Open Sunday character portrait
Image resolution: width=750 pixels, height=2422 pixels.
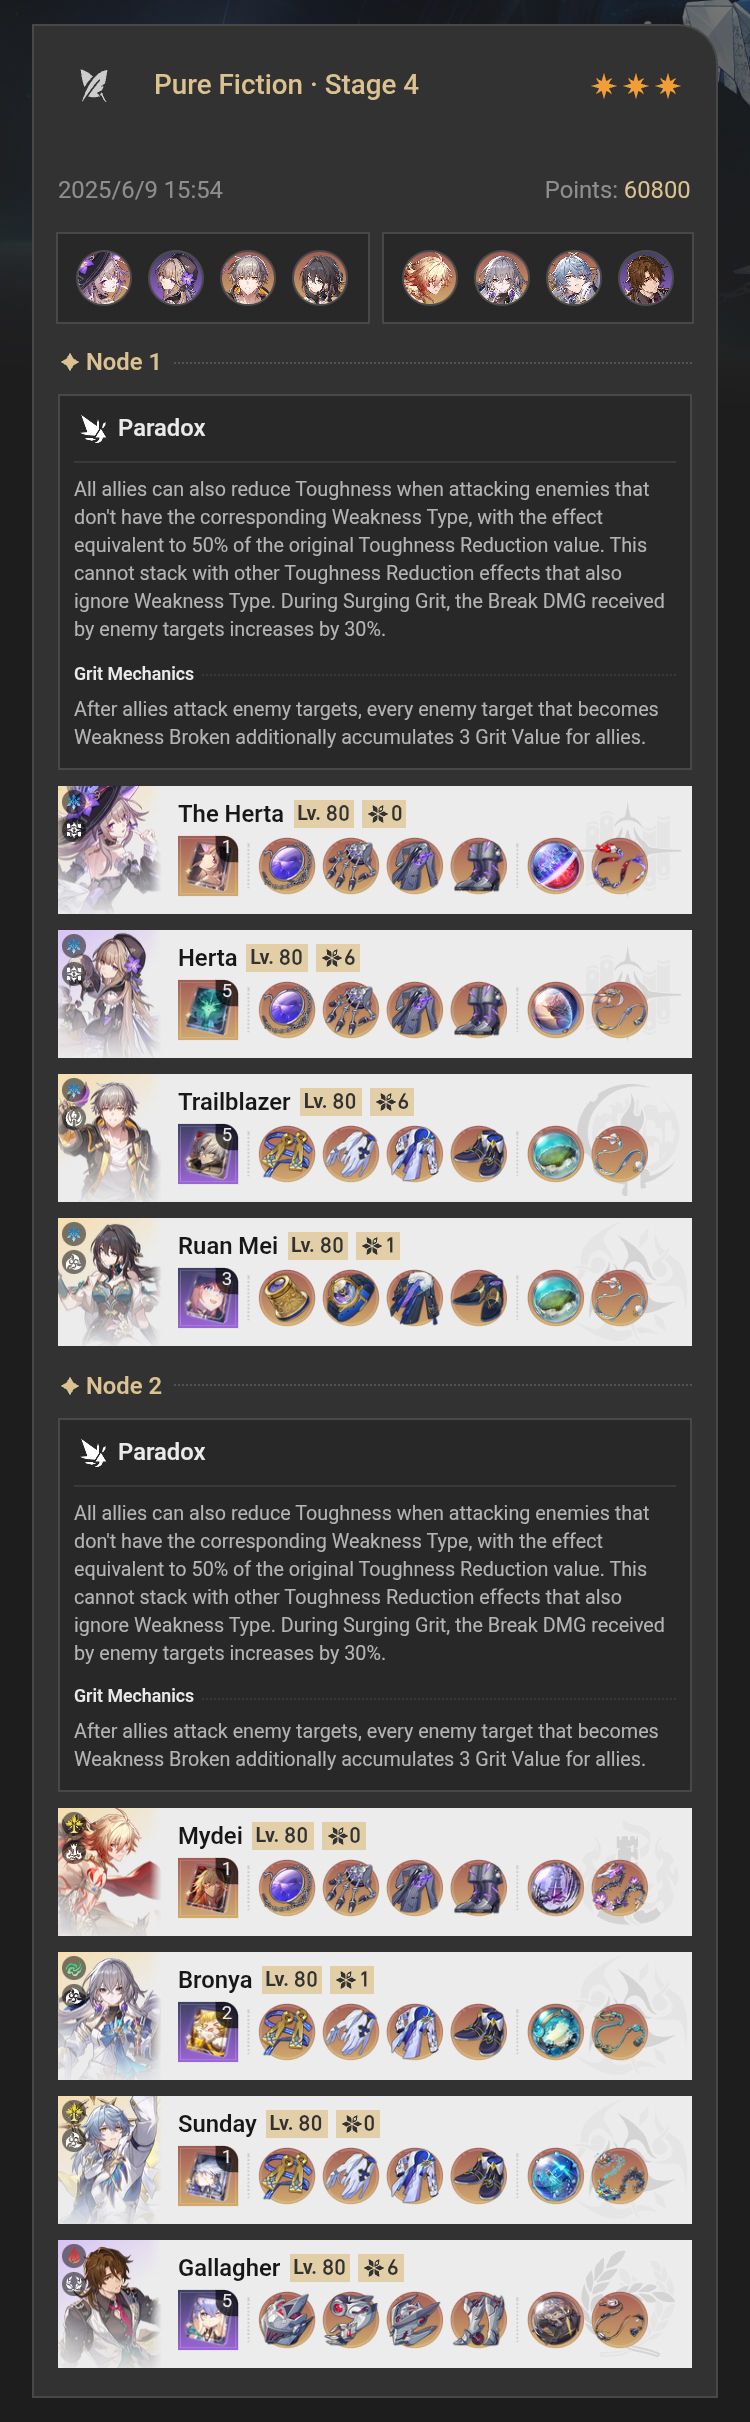(x=109, y=2160)
